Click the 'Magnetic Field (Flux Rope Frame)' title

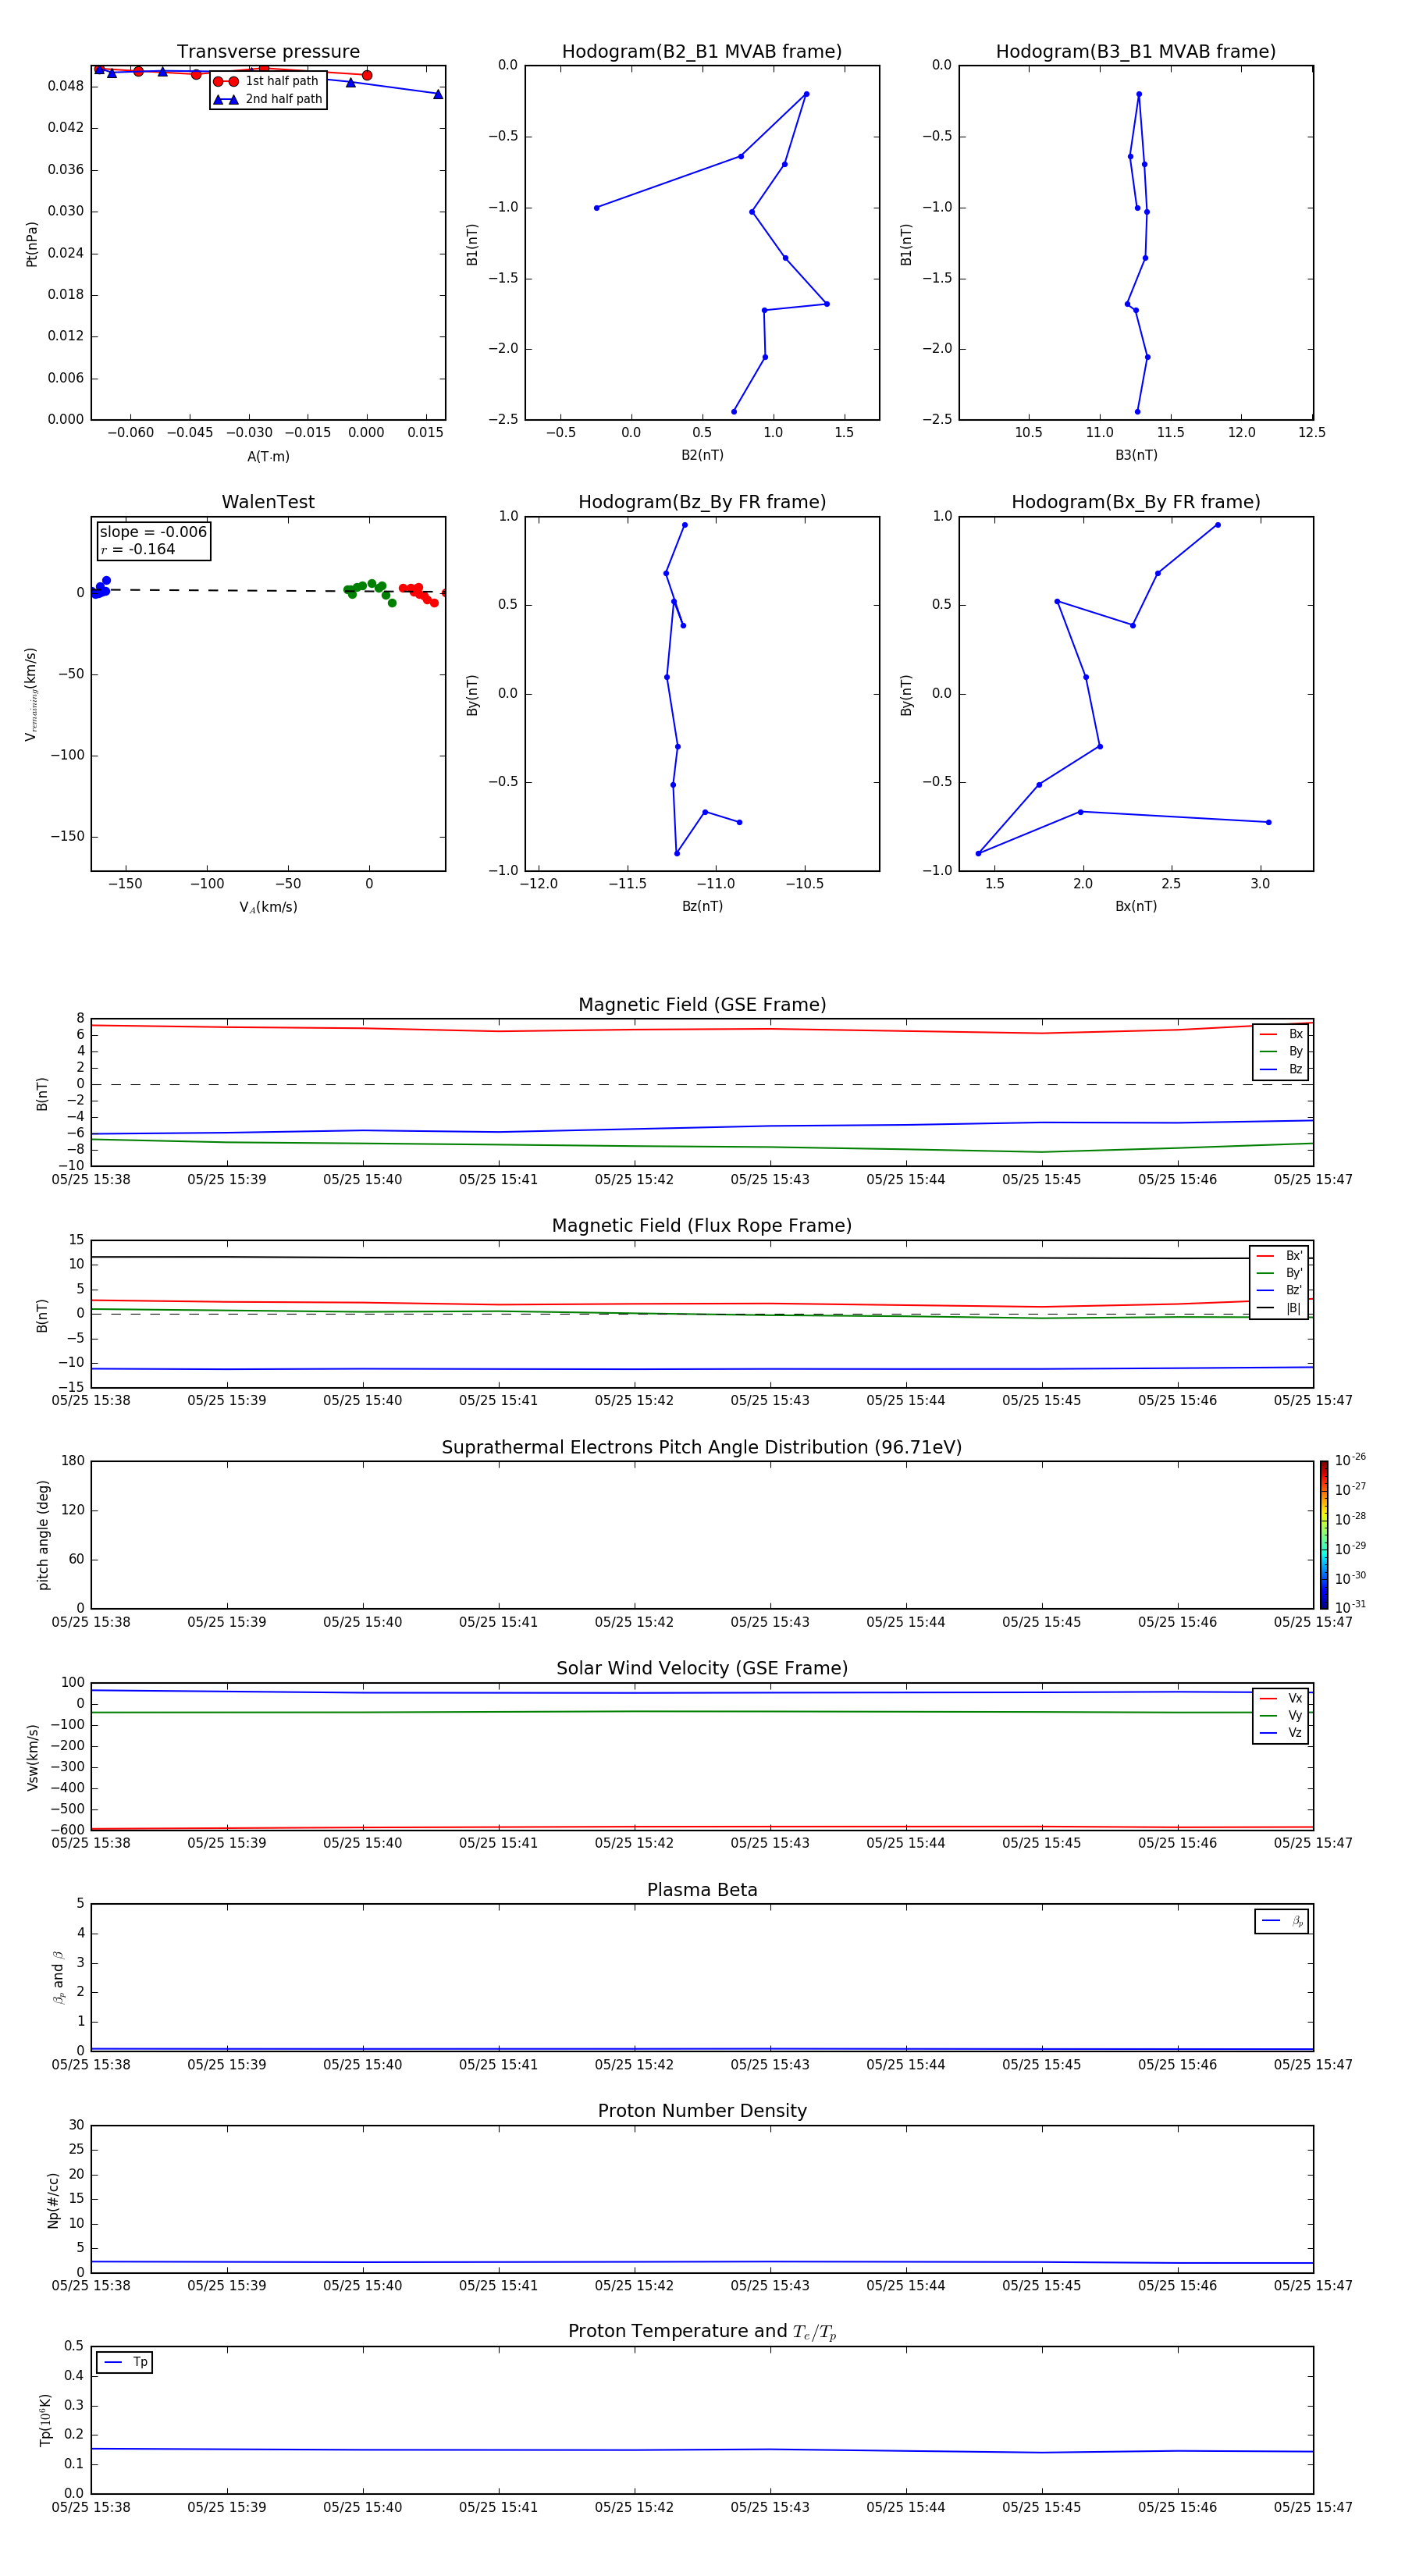[x=702, y=1226]
